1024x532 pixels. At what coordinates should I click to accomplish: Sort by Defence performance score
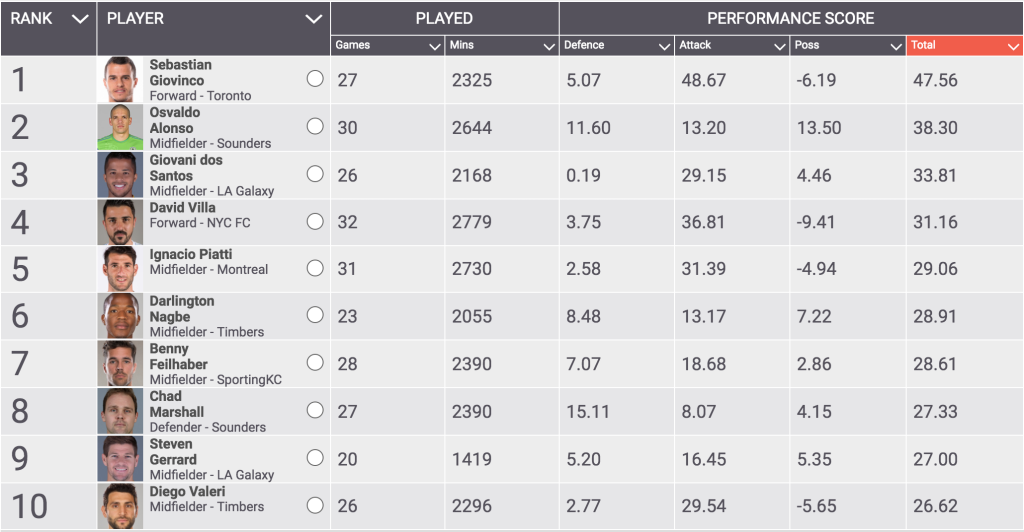click(x=616, y=45)
